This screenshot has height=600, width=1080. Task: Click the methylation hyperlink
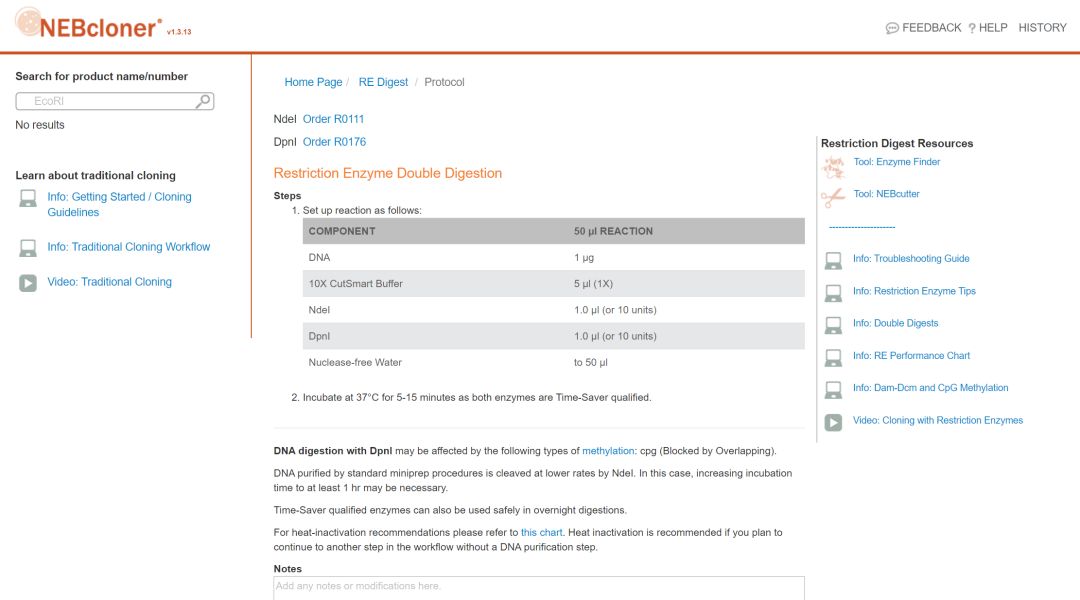(608, 451)
